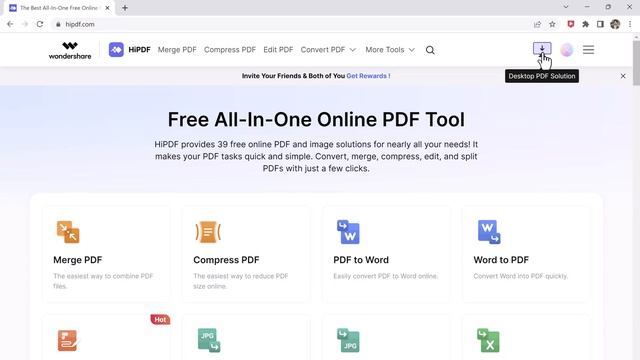
Task: Go back with browser back arrow
Action: (10, 24)
